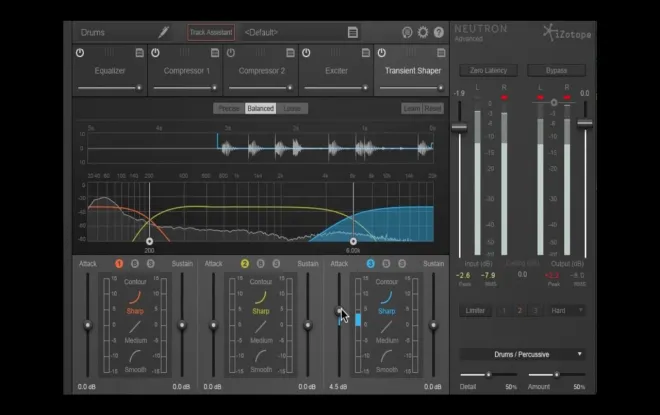Viewport: 660px width, 415px height.
Task: Click the Bypass button
Action: [556, 70]
